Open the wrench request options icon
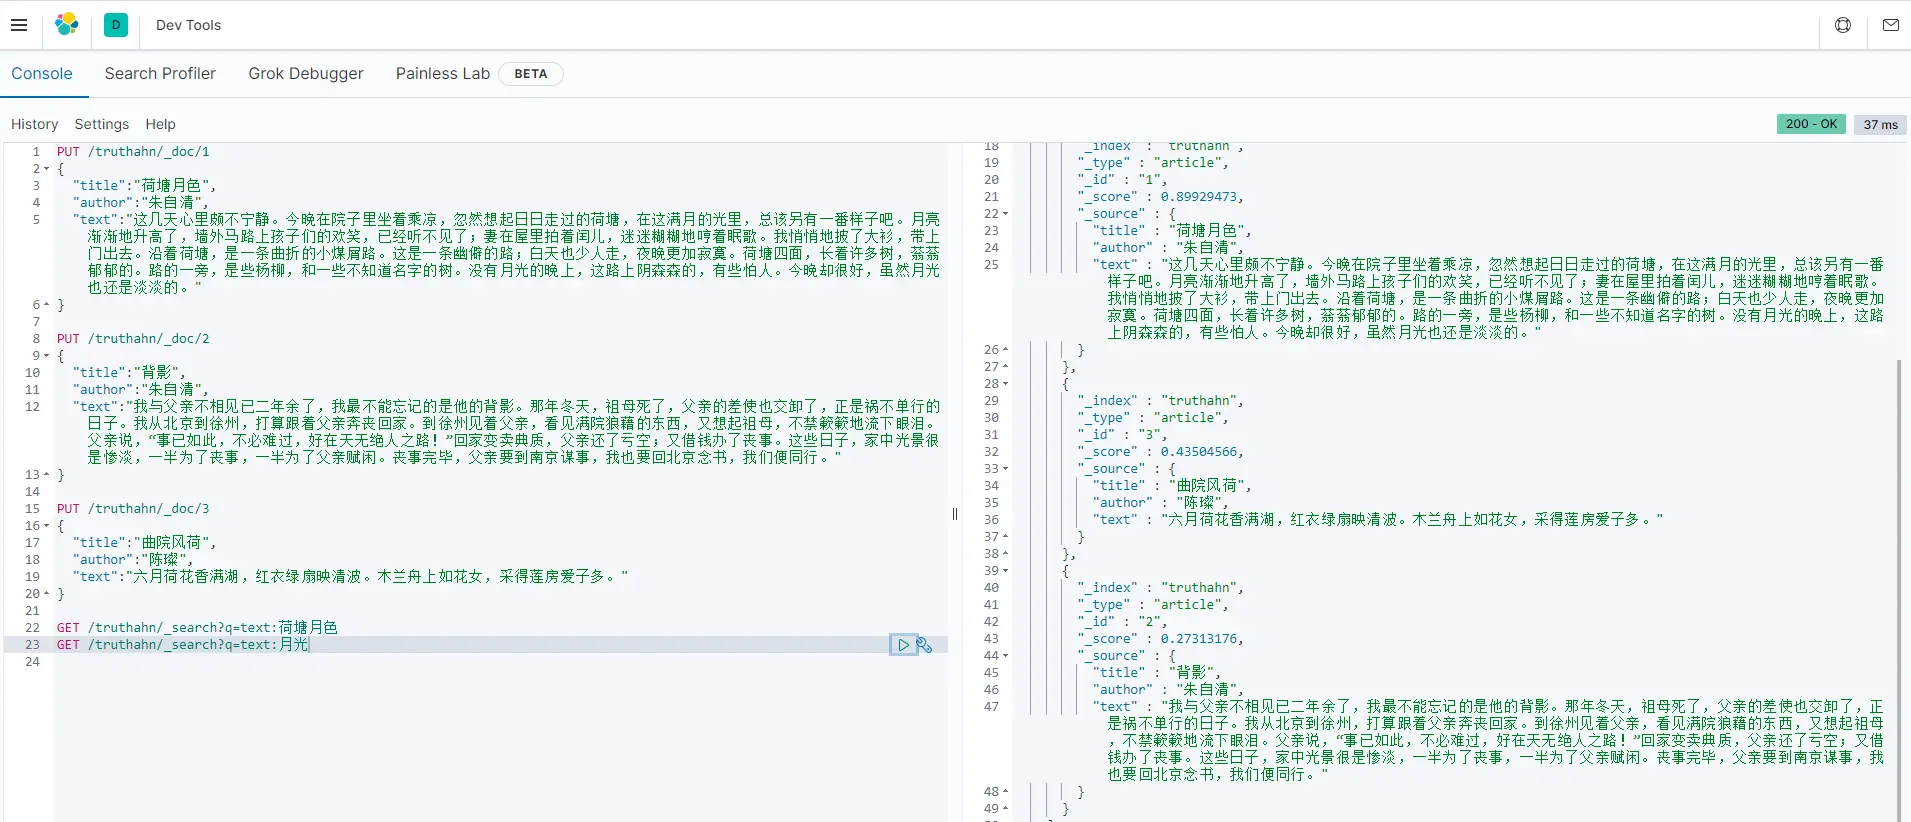 [x=925, y=645]
